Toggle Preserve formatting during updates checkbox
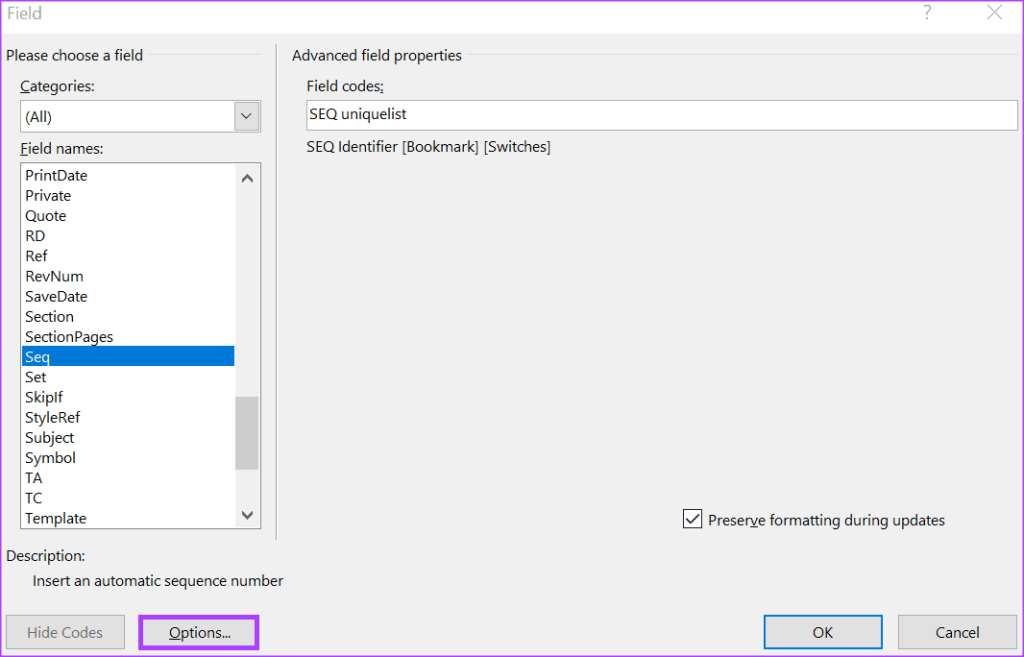The image size is (1024, 657). click(x=692, y=519)
